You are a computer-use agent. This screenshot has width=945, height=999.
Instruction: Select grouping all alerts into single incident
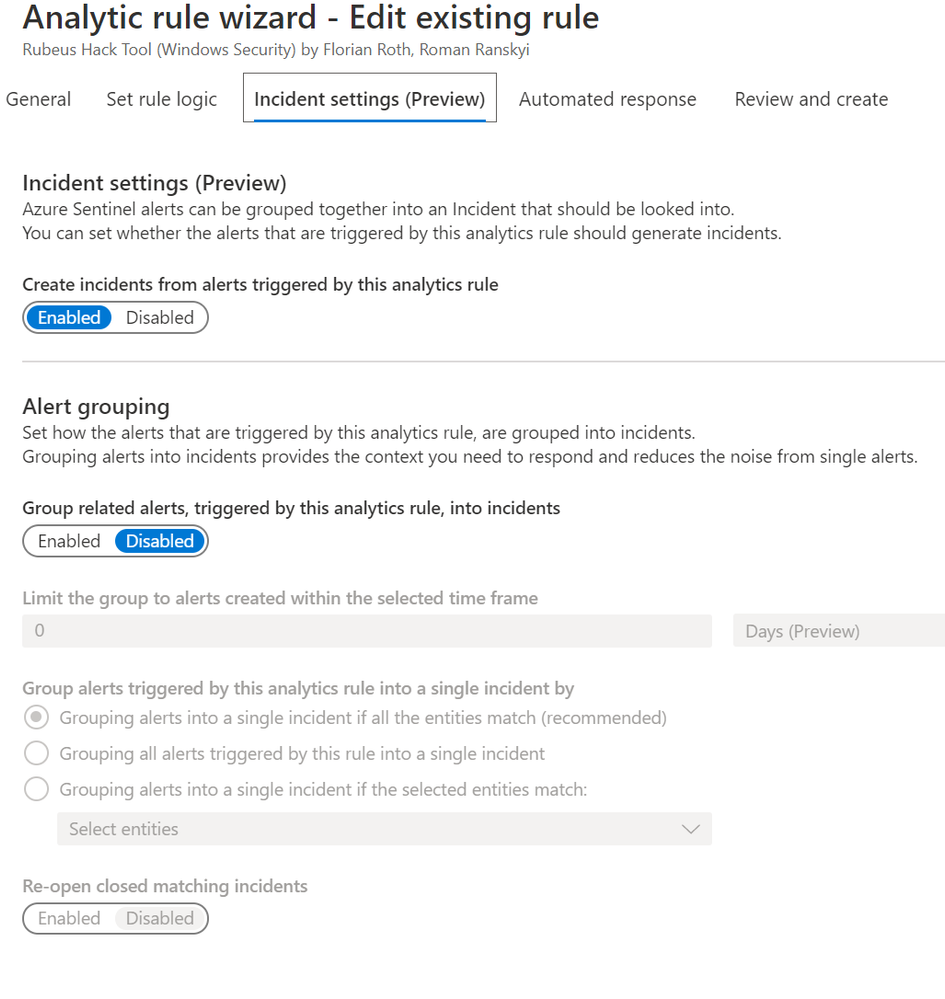[x=36, y=753]
